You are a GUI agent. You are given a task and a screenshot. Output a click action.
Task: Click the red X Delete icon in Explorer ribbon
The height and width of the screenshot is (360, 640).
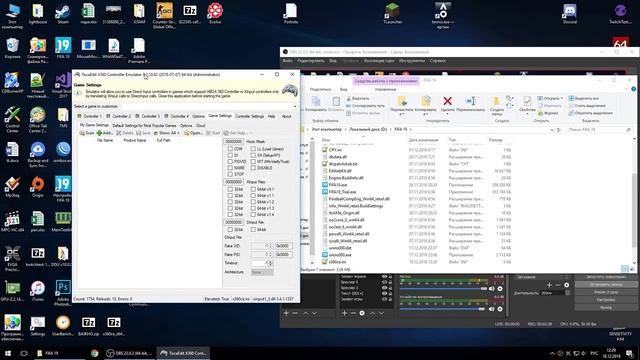click(447, 101)
